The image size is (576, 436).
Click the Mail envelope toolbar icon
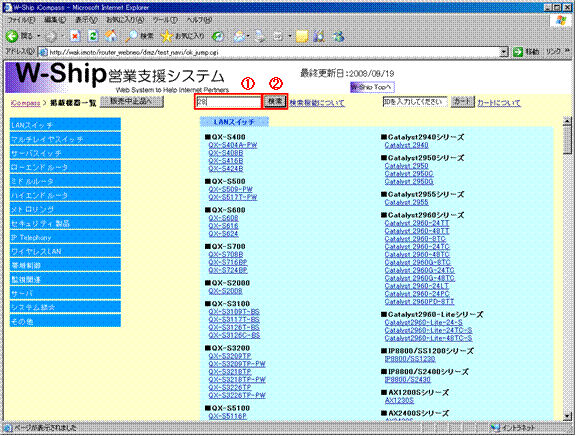239,36
